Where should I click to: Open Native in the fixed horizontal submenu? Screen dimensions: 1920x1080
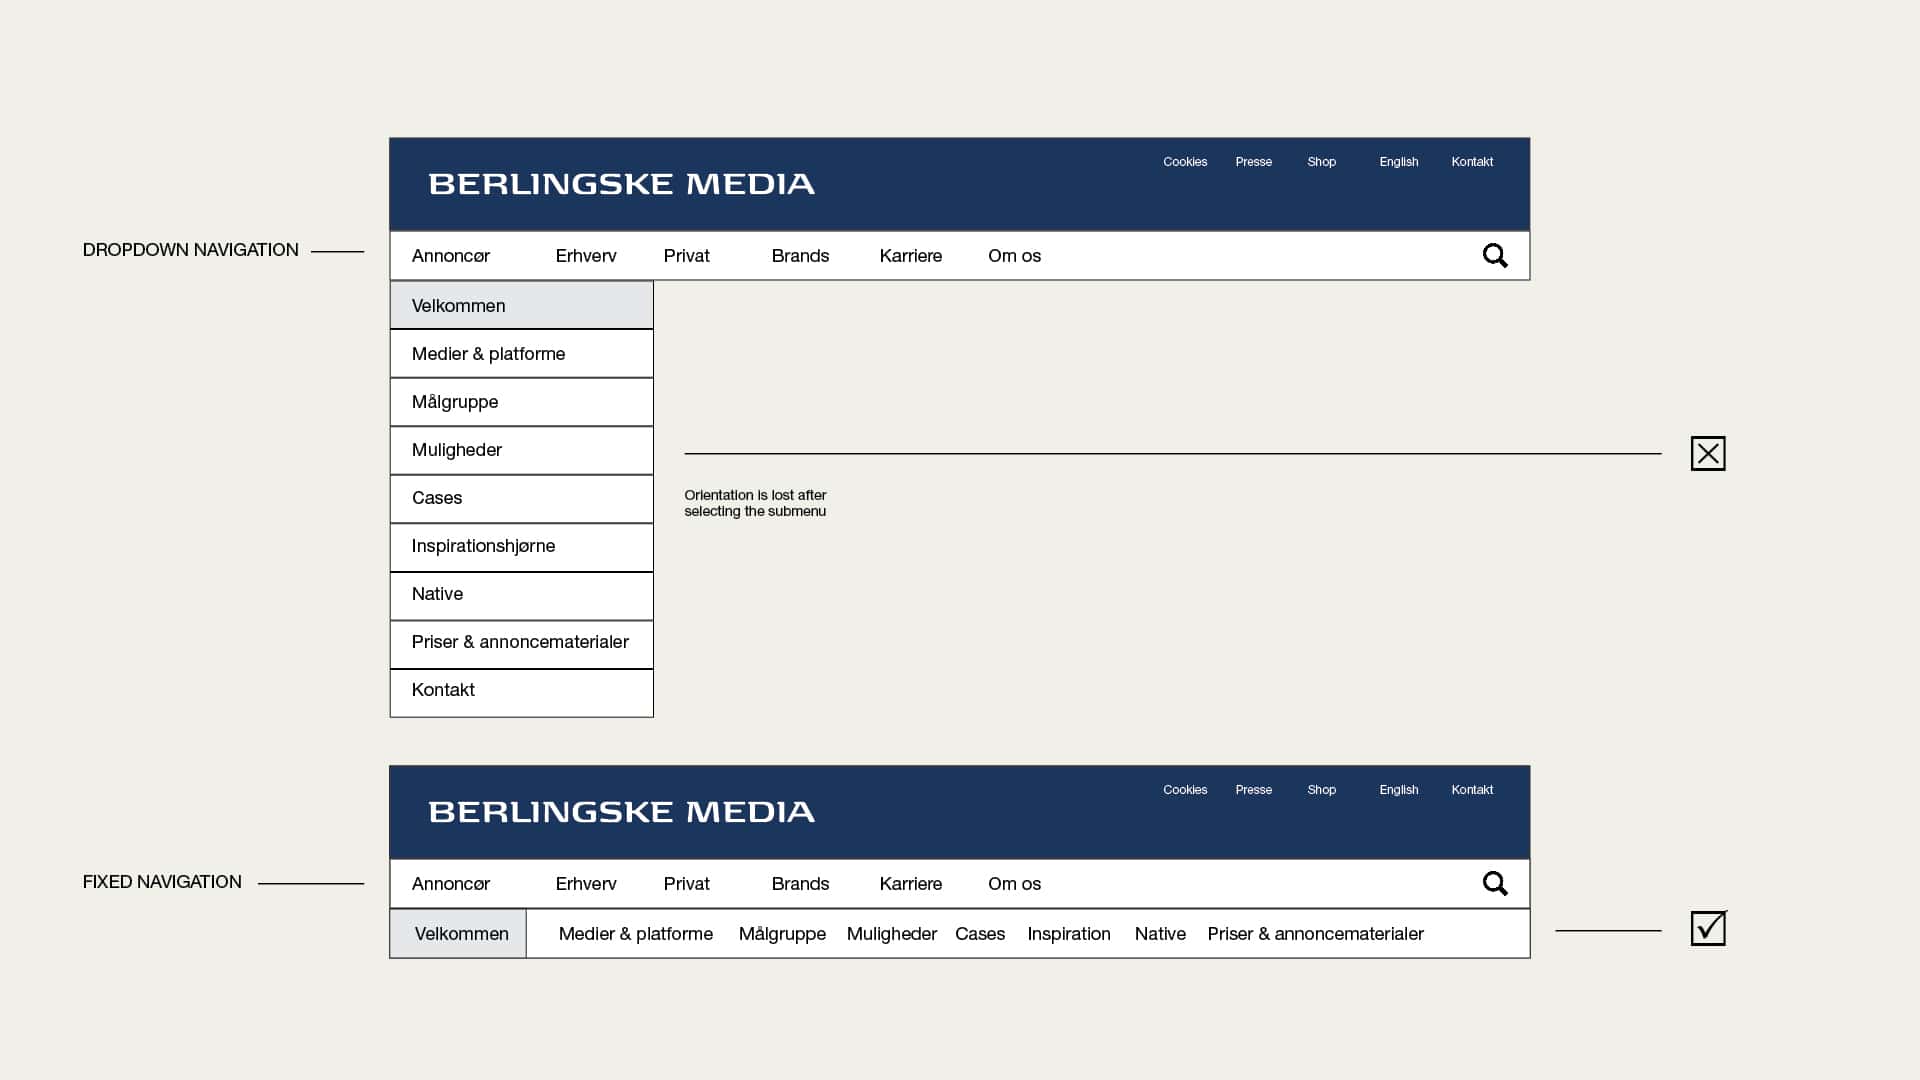[1160, 934]
